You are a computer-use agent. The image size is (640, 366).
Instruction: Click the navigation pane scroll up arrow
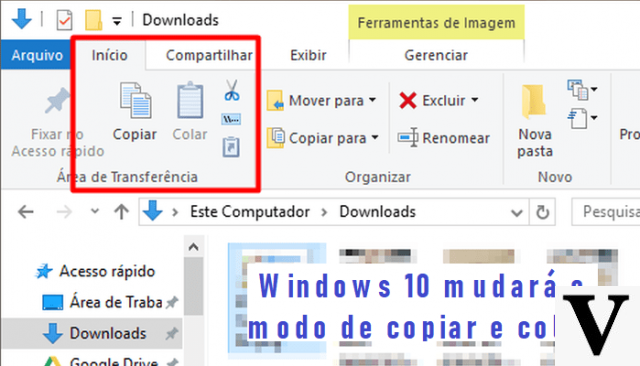[193, 247]
